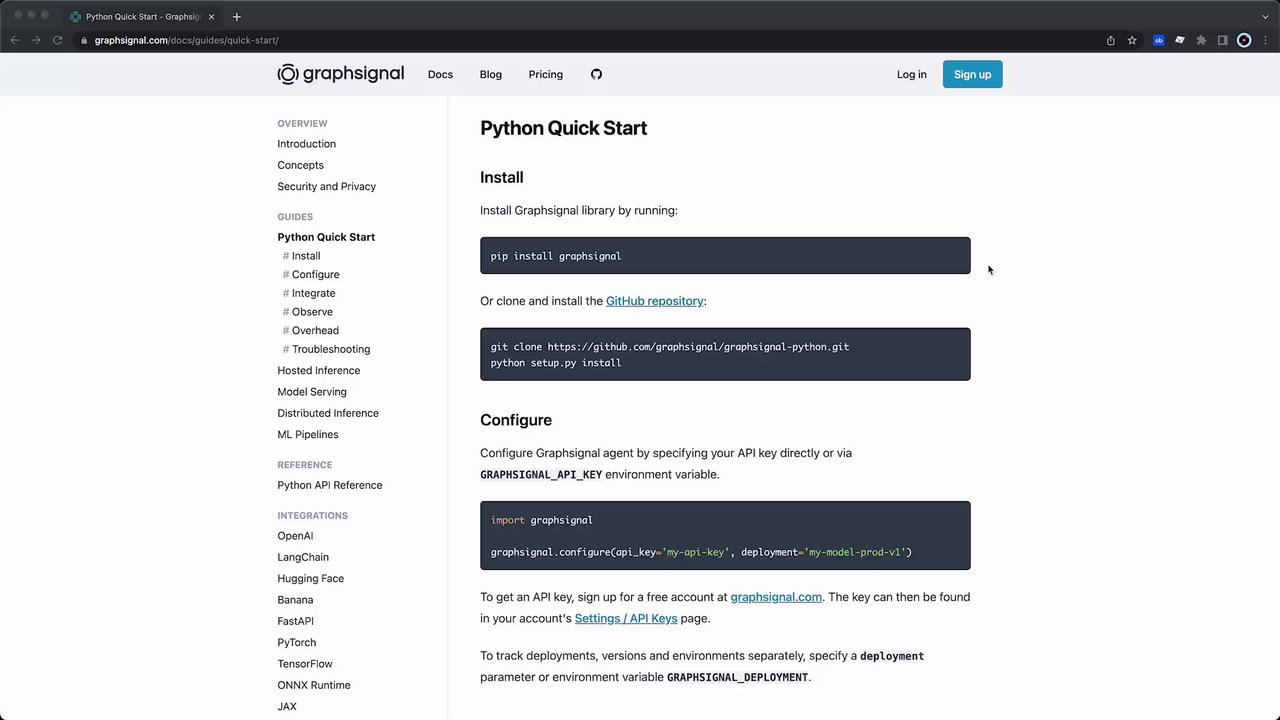Go to the Graphsignal logo home
1280x720 pixels.
[341, 74]
